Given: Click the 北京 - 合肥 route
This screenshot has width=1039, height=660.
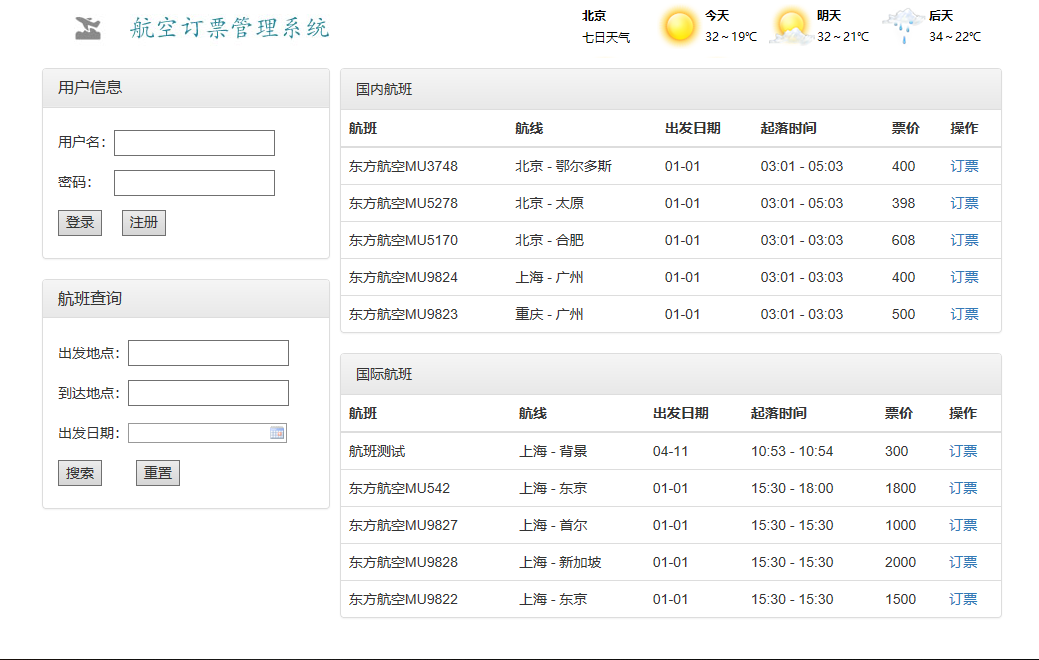Looking at the screenshot, I should 549,241.
